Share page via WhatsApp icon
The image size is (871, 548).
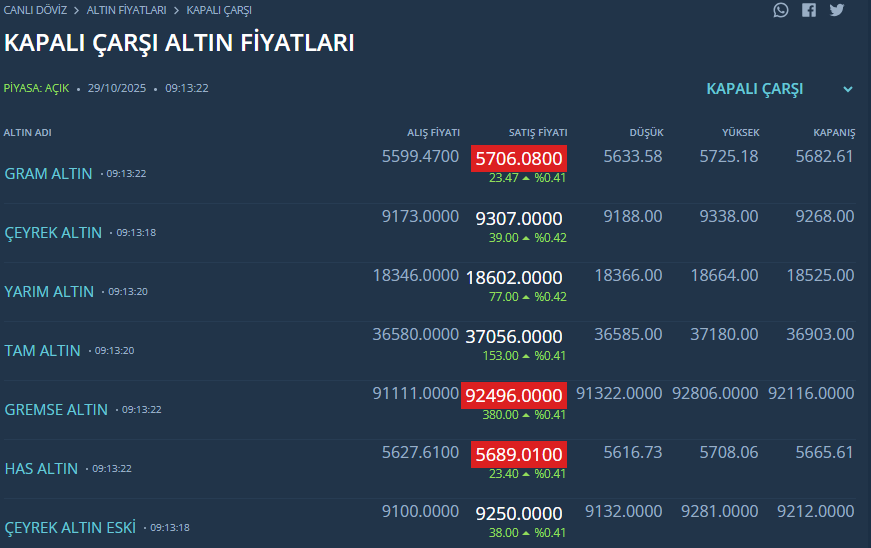(x=781, y=10)
